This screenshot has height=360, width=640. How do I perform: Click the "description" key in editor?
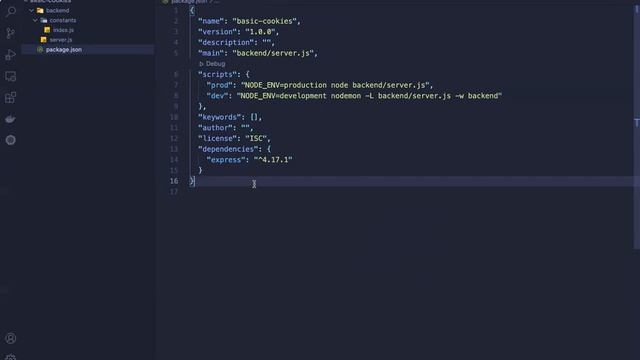226,42
